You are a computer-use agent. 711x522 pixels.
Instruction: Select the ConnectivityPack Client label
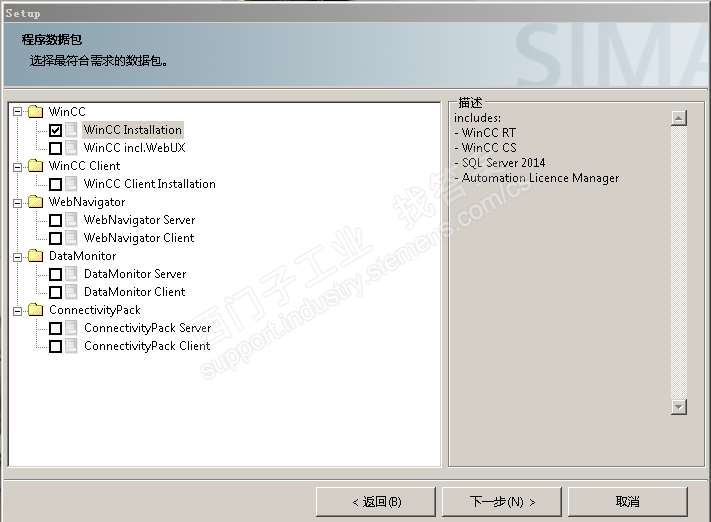coord(147,346)
